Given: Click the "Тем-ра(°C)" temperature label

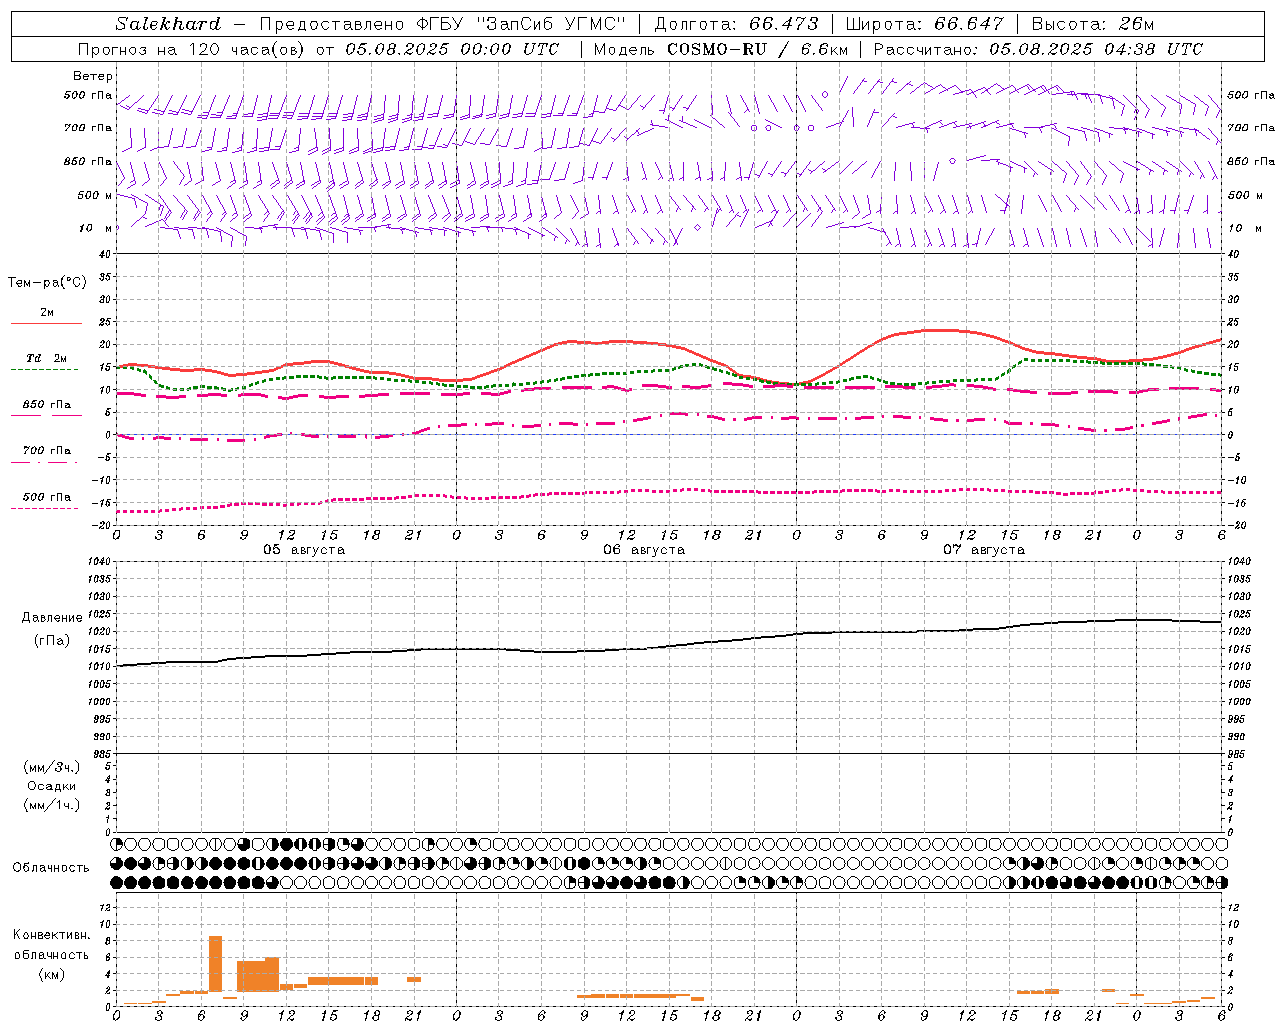Looking at the screenshot, I should tap(47, 283).
